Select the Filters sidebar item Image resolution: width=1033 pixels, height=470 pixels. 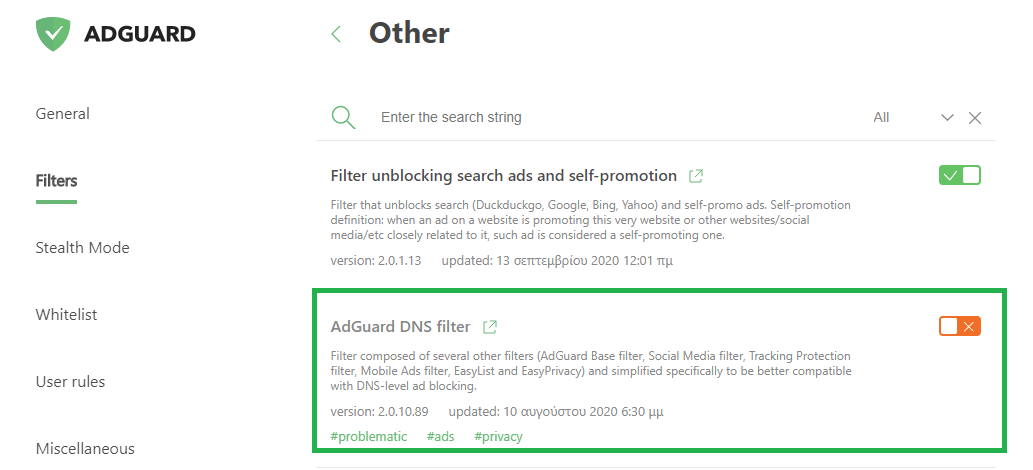click(56, 181)
